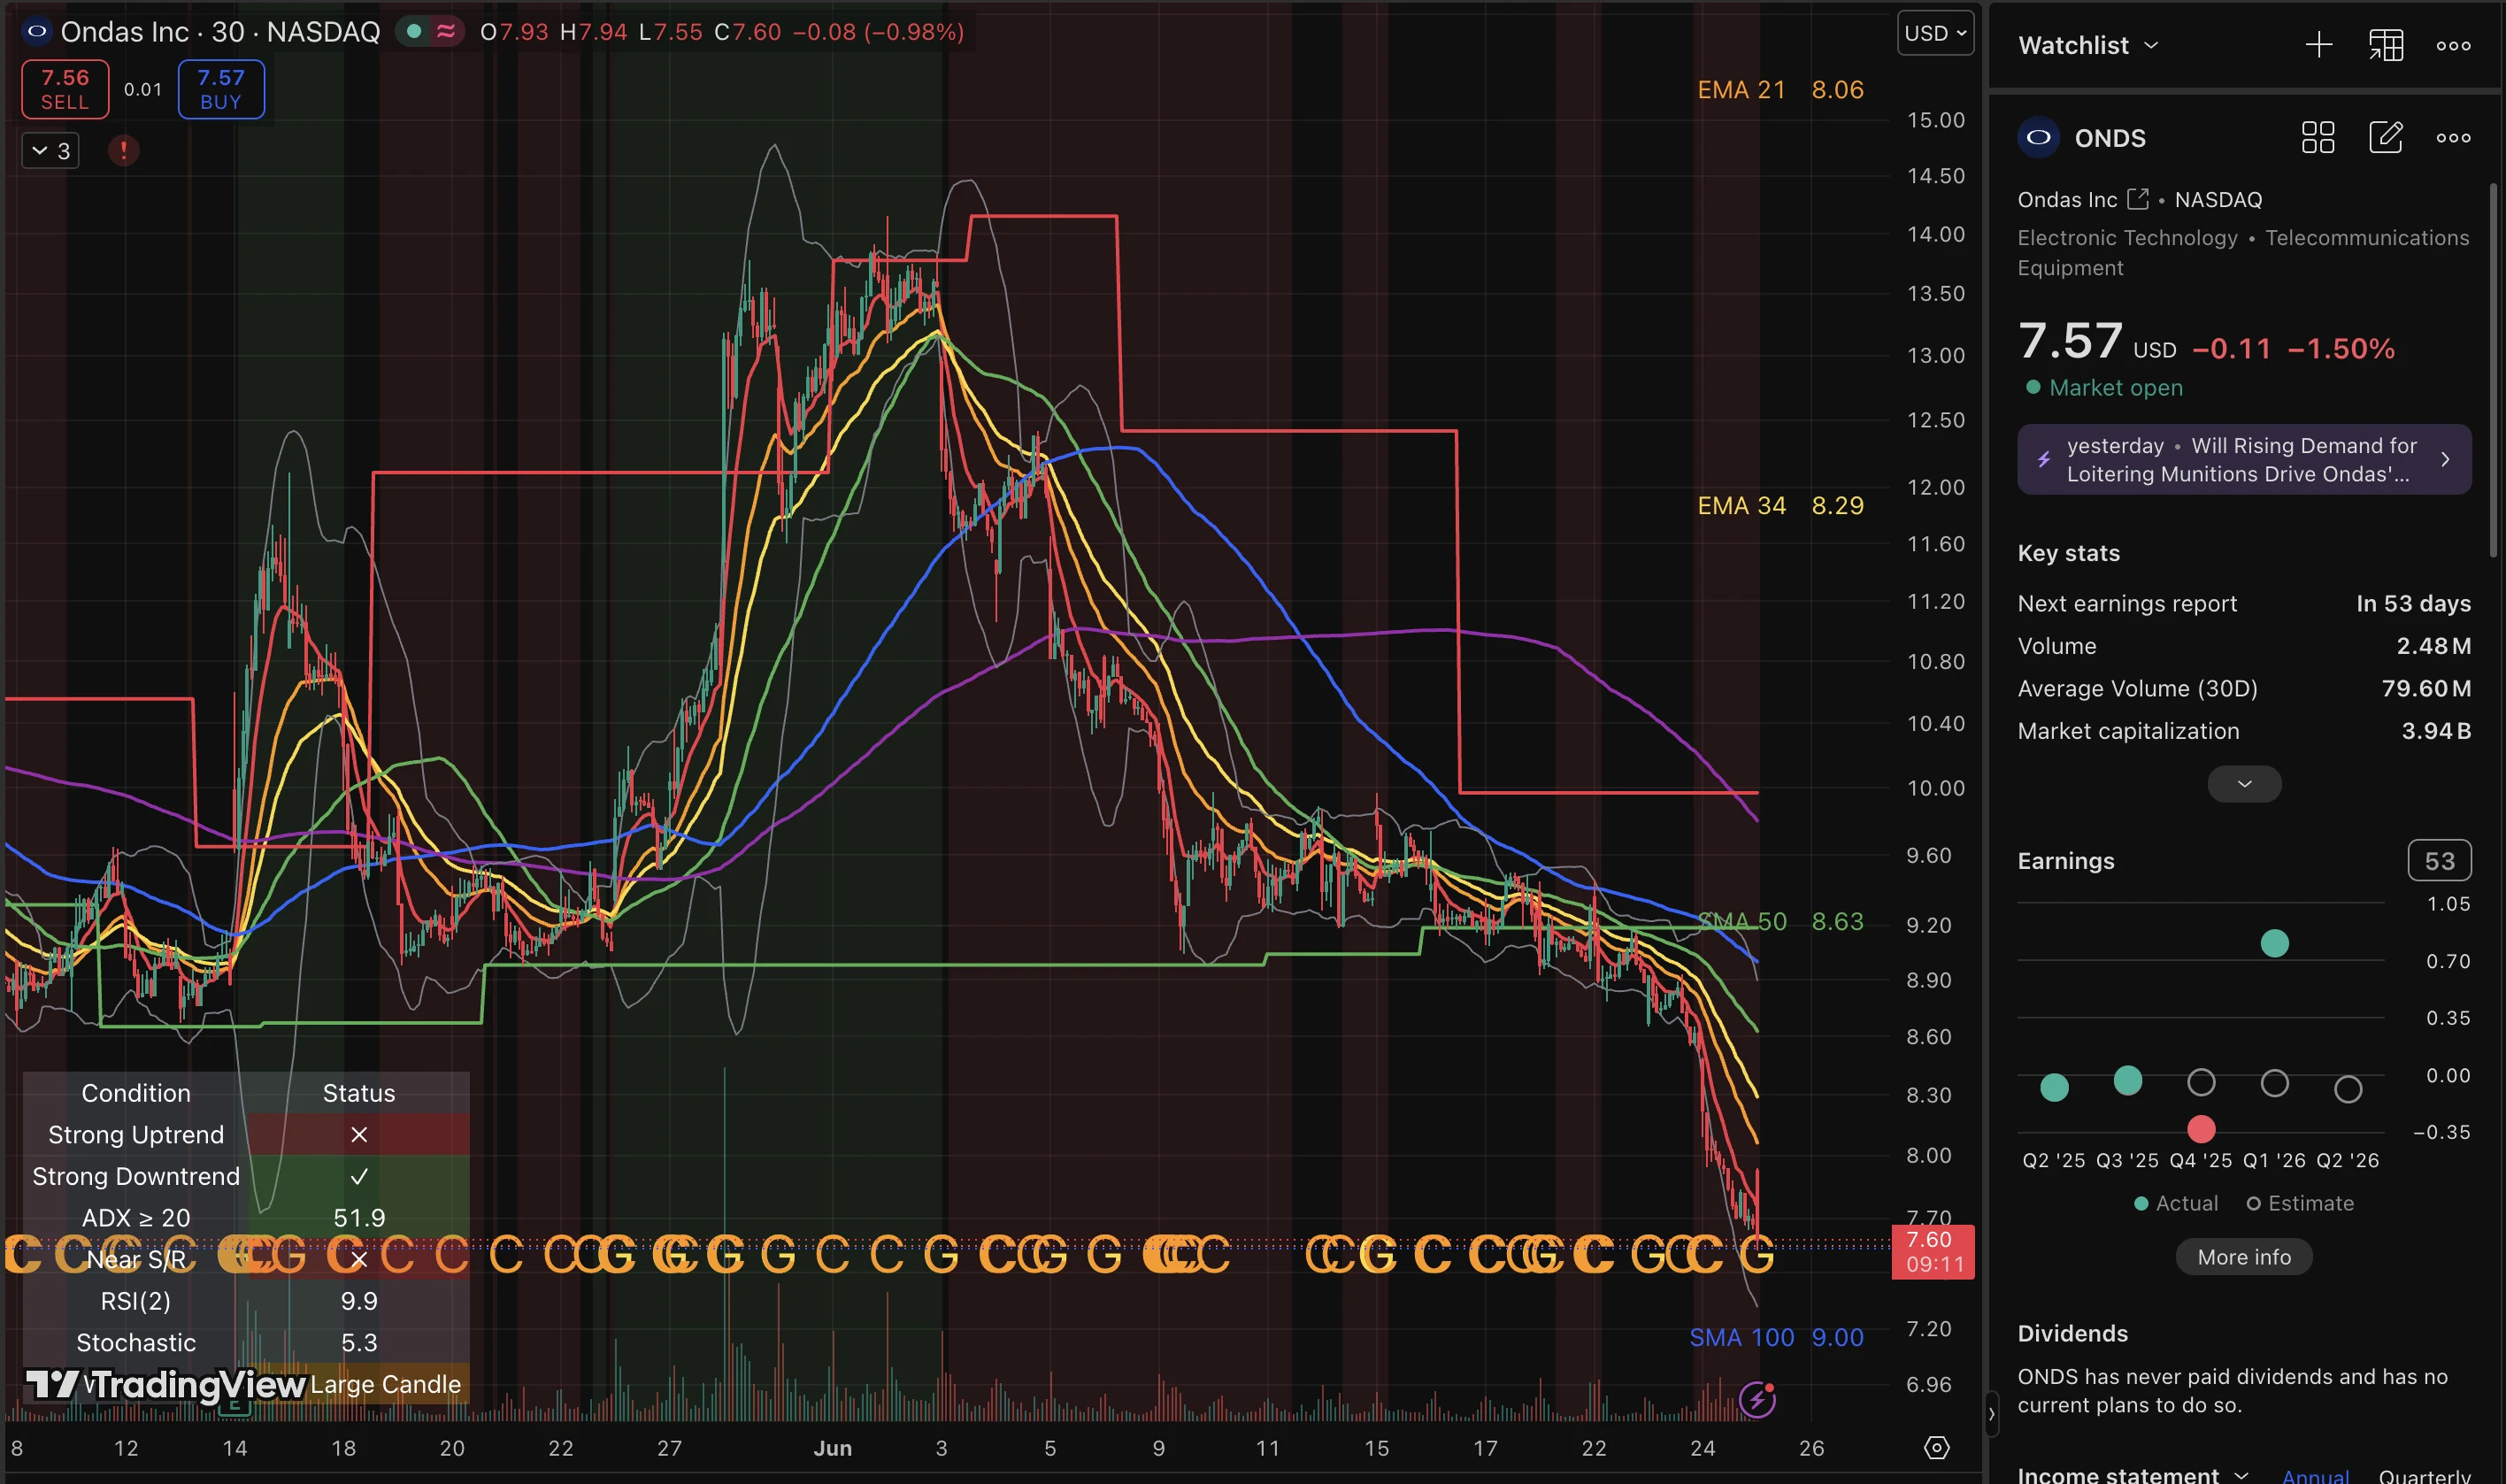The width and height of the screenshot is (2506, 1484).
Task: Click the SMA 50 label on chart
Action: (x=1741, y=922)
